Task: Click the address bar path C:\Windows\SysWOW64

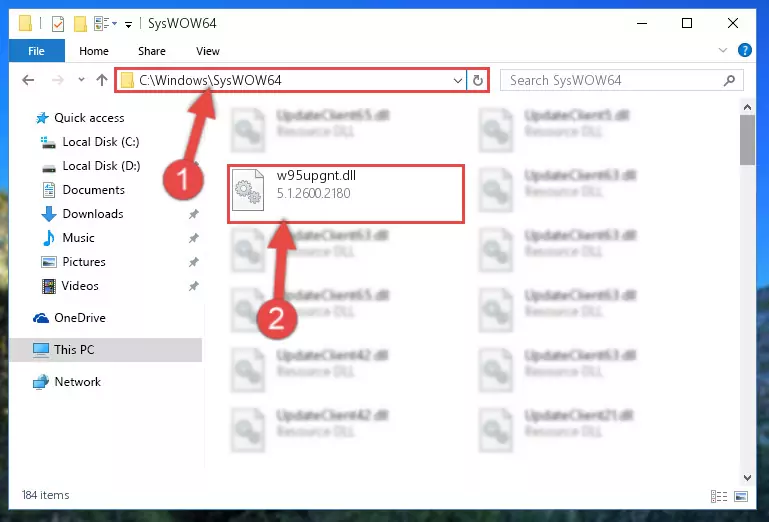Action: pyautogui.click(x=210, y=80)
